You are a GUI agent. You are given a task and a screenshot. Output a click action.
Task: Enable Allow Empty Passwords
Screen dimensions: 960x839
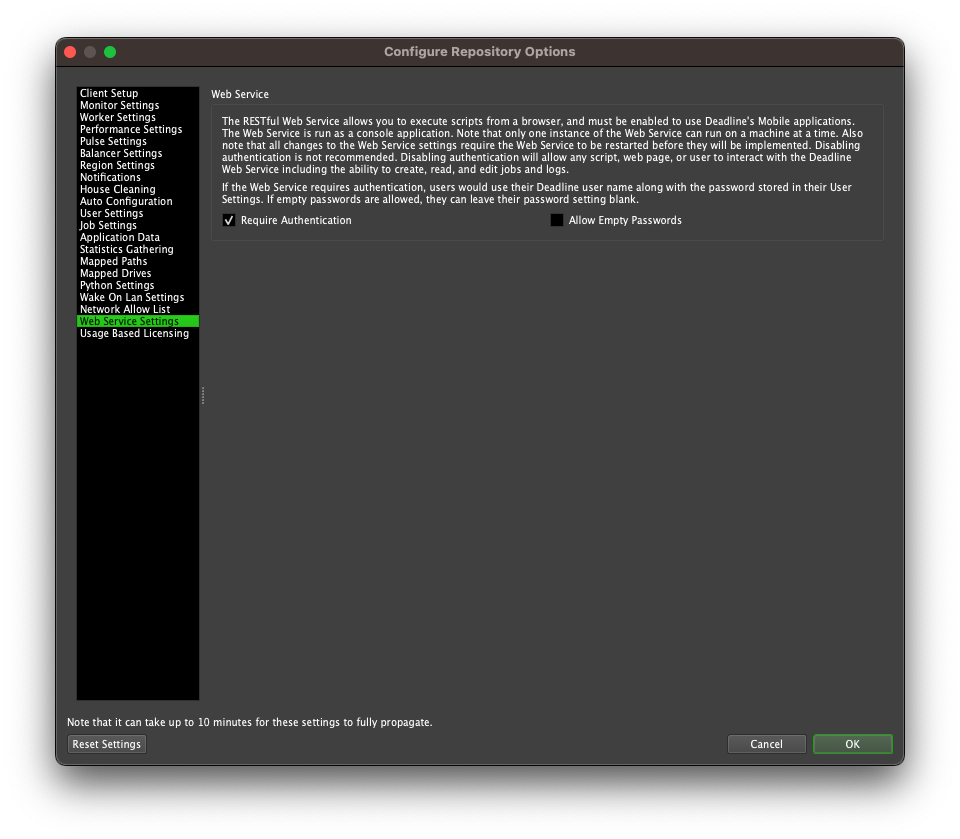click(557, 220)
